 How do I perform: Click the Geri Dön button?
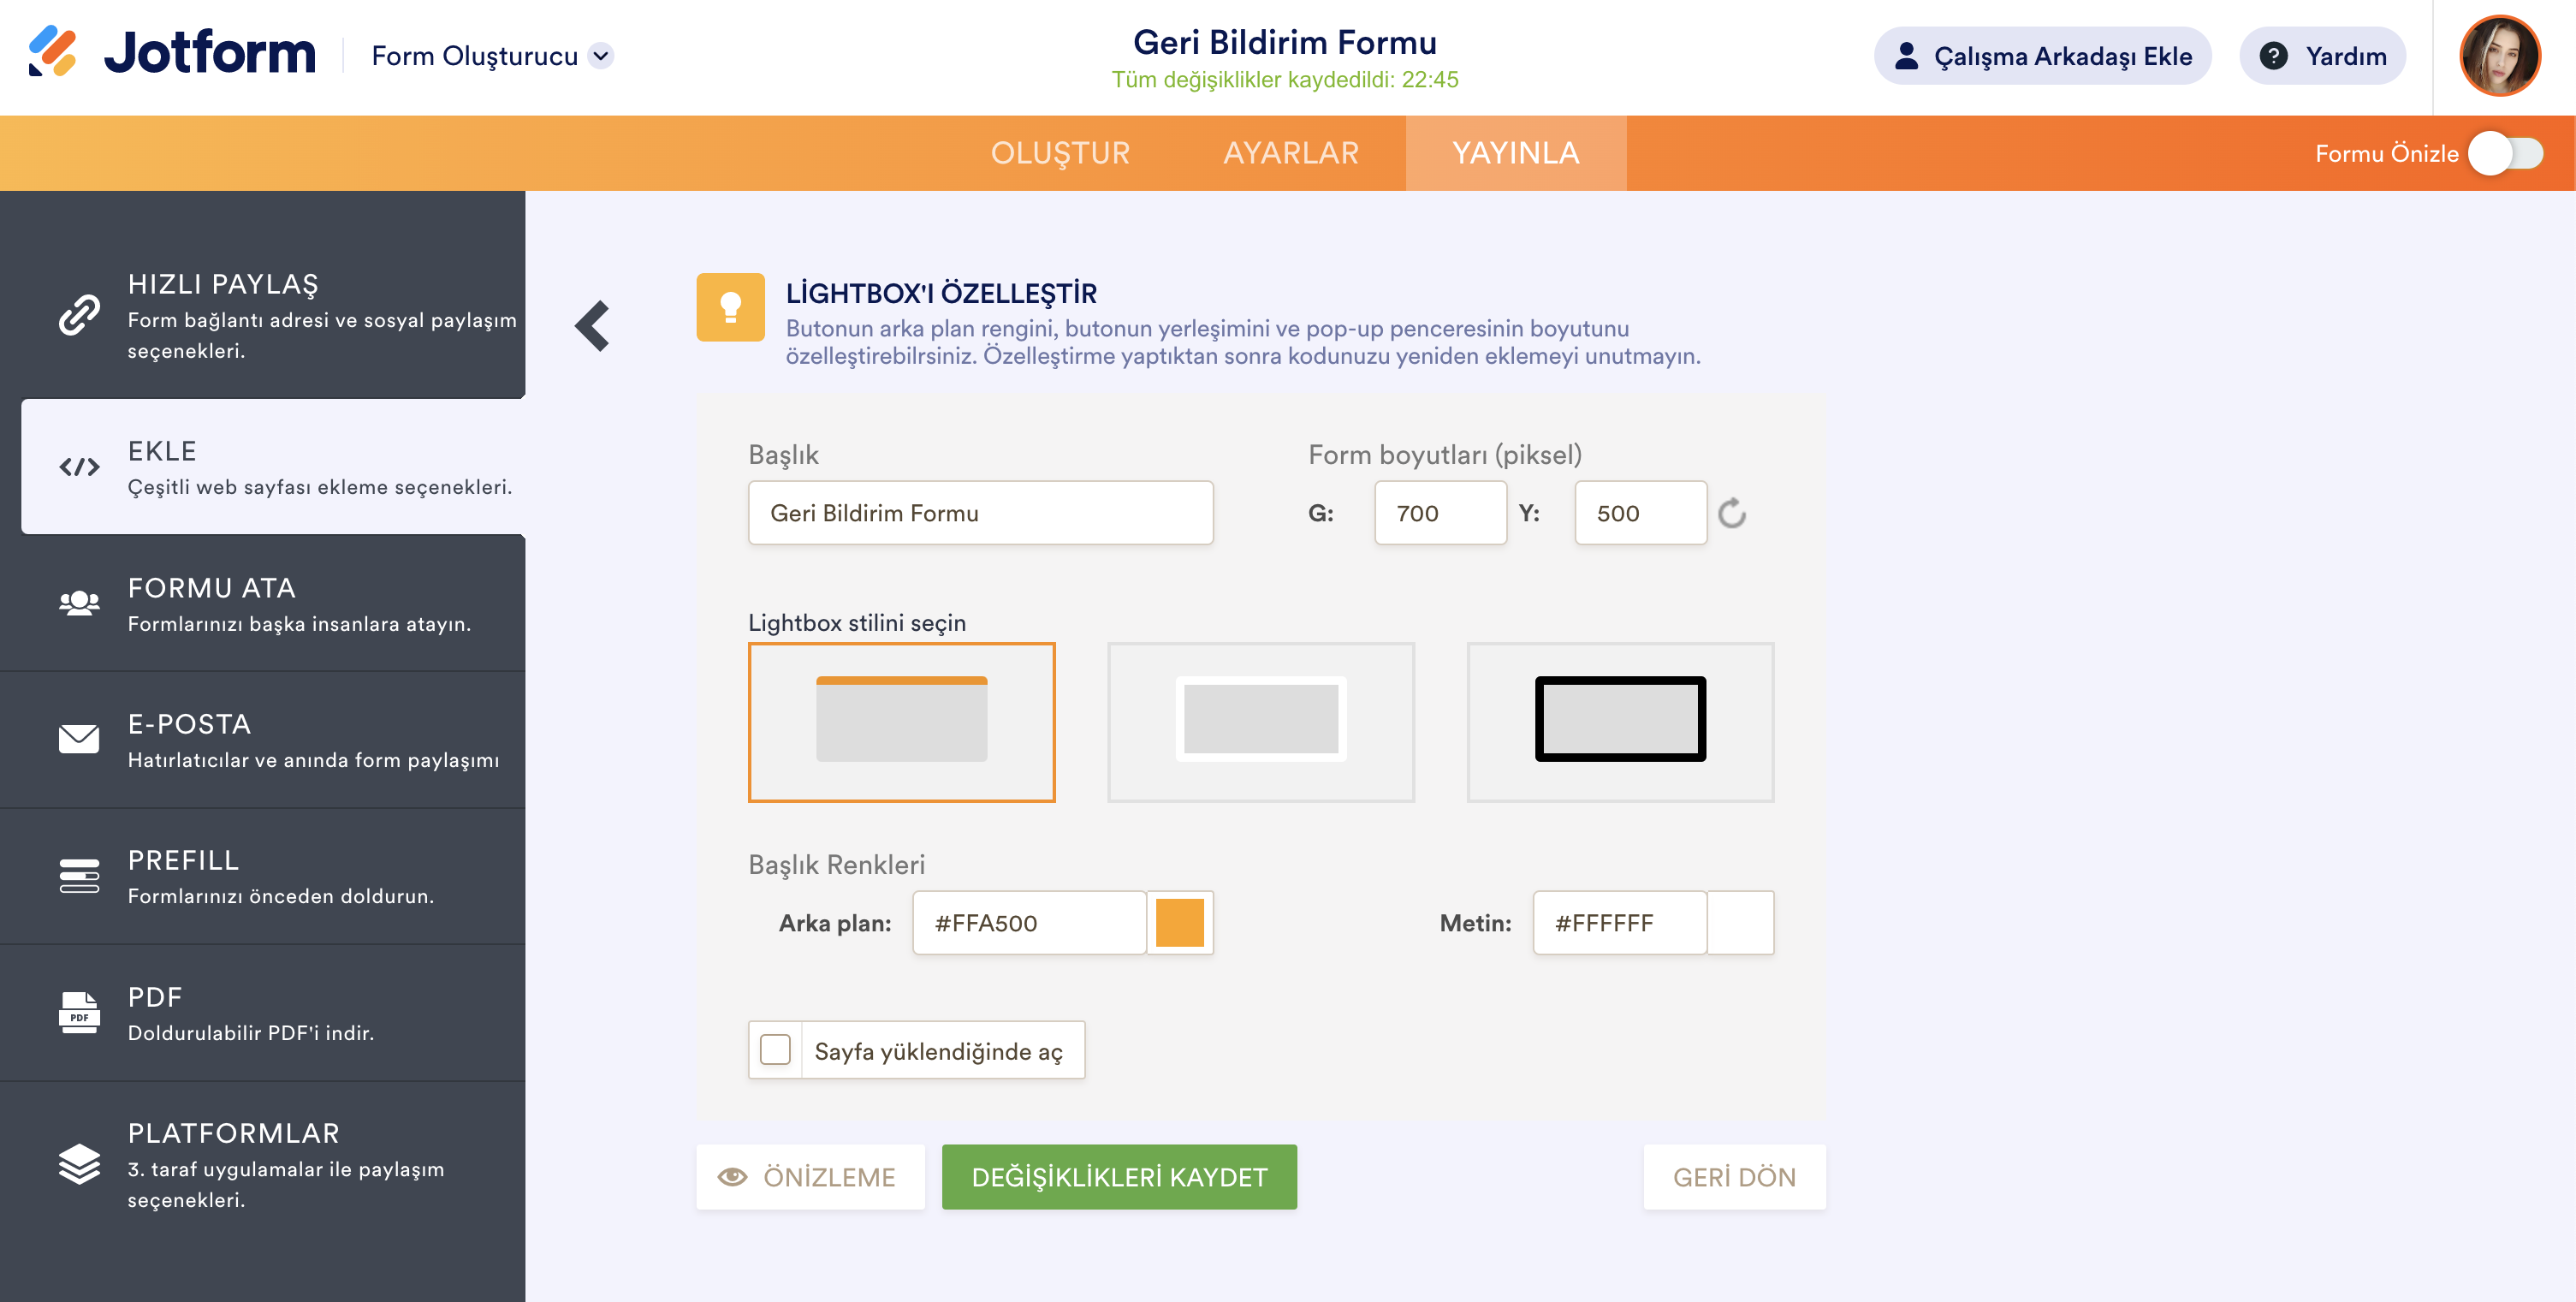[1733, 1177]
